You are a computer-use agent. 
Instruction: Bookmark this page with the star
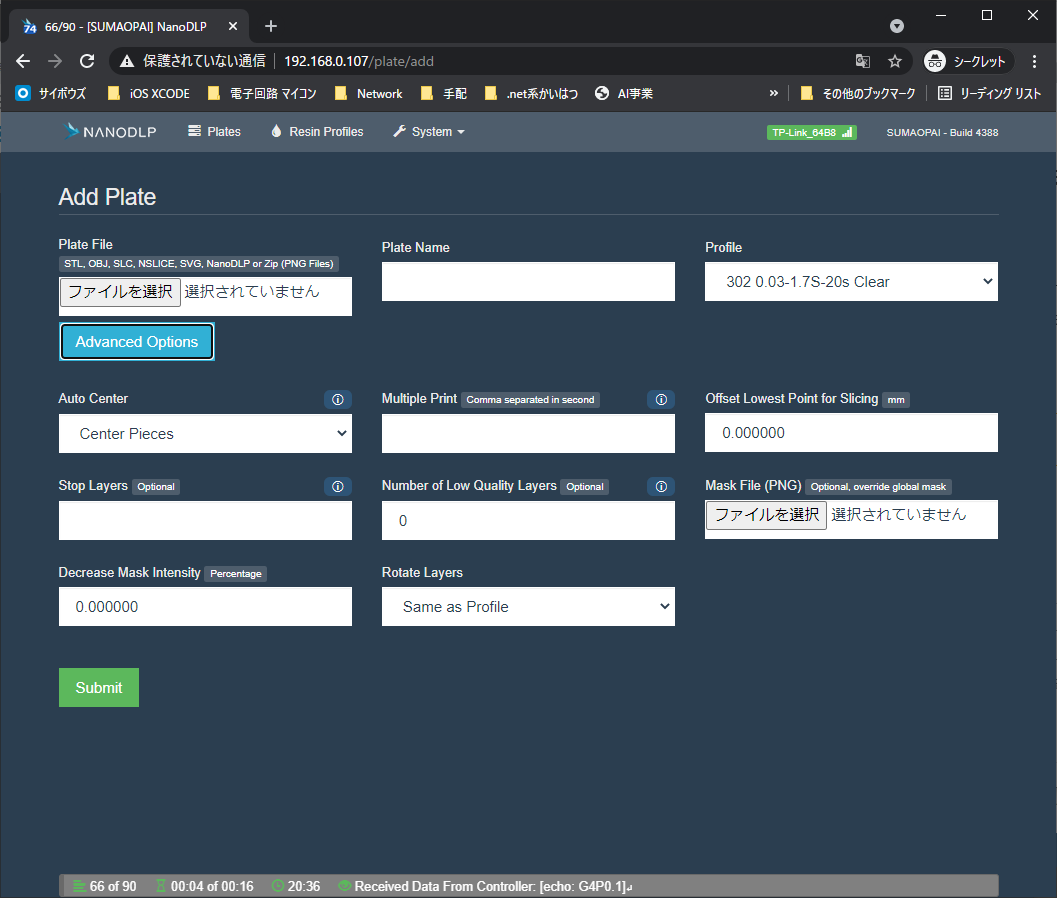click(x=895, y=61)
